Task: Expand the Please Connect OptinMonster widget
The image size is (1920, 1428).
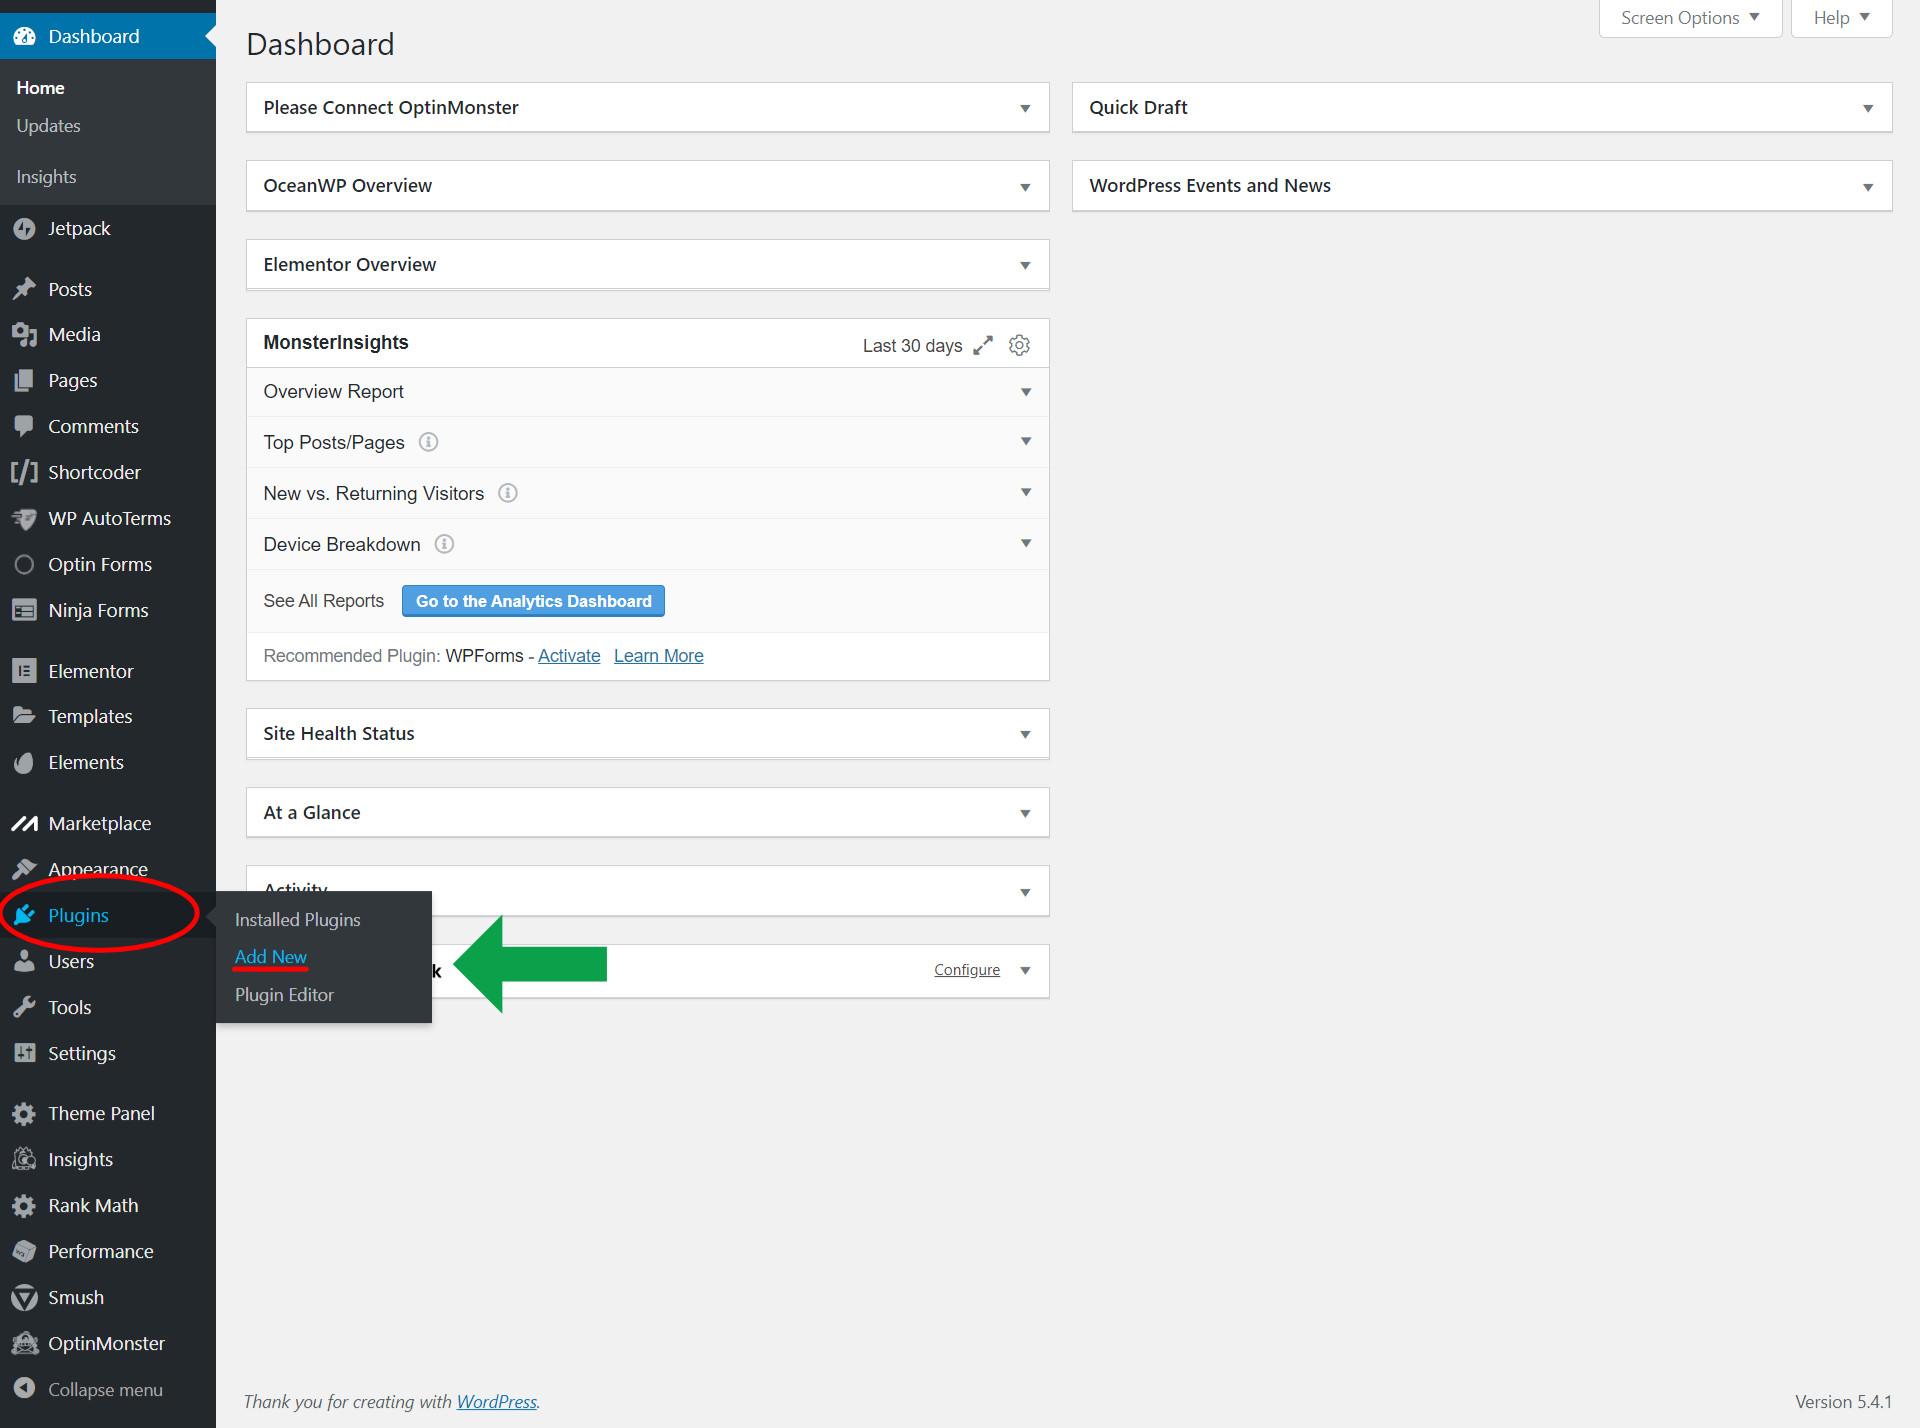Action: tap(1025, 108)
